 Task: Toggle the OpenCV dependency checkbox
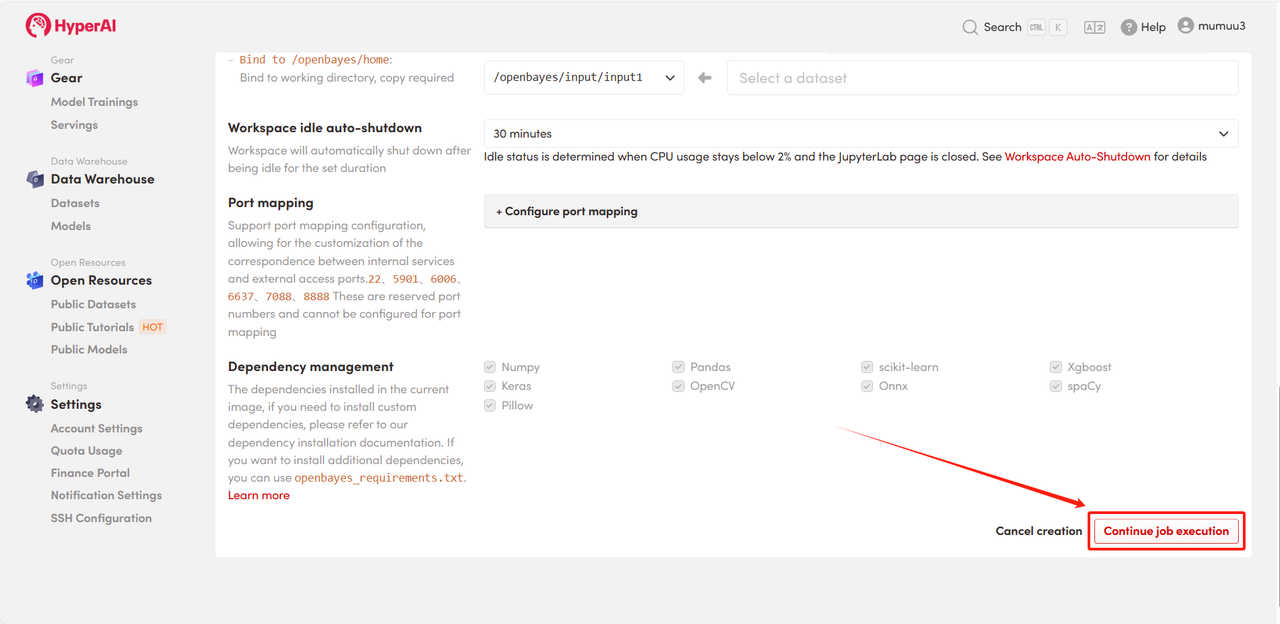(679, 386)
